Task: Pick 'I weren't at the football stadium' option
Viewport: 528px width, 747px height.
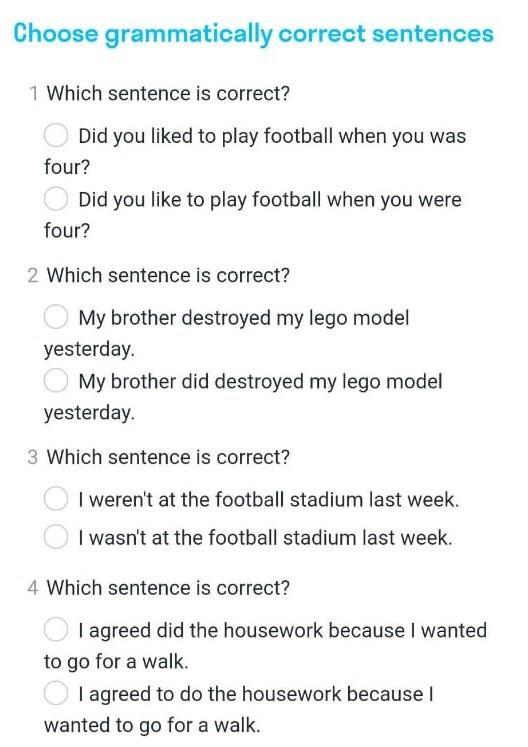Action: 56,499
